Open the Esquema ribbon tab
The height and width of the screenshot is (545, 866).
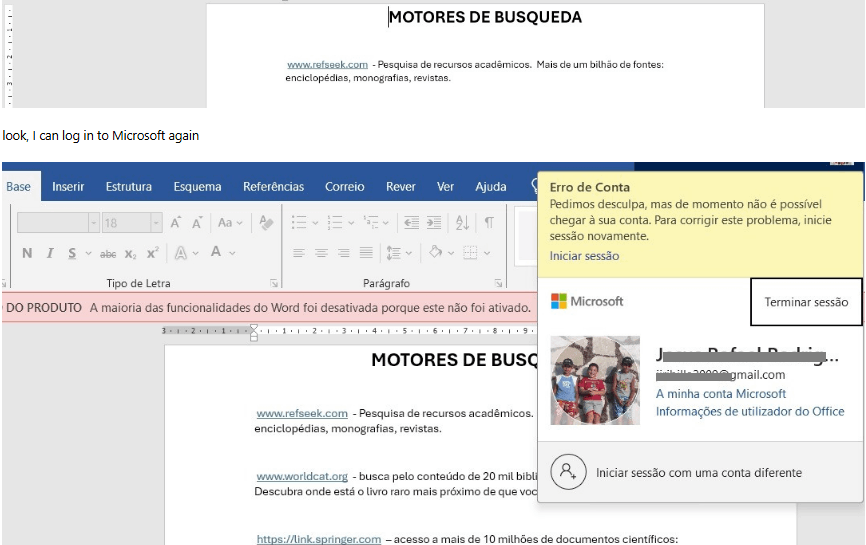pyautogui.click(x=197, y=187)
